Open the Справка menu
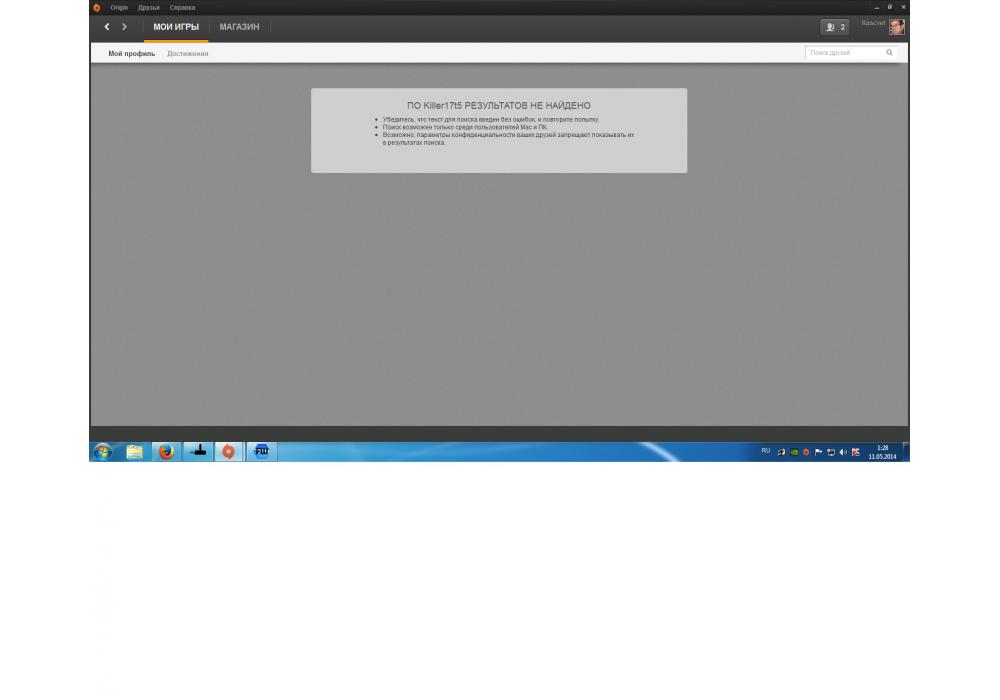The width and height of the screenshot is (1000, 700). tap(182, 7)
